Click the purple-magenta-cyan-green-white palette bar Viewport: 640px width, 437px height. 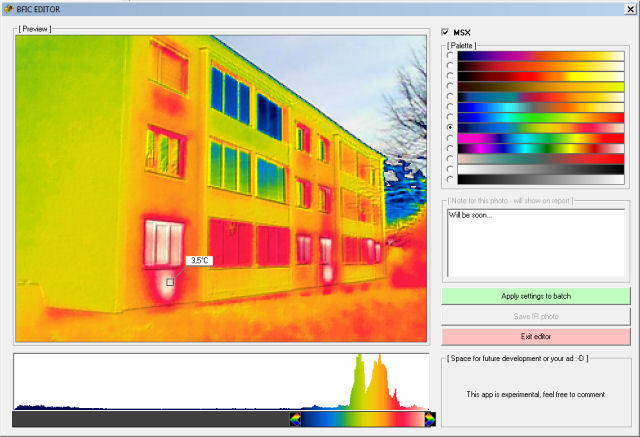(x=541, y=149)
